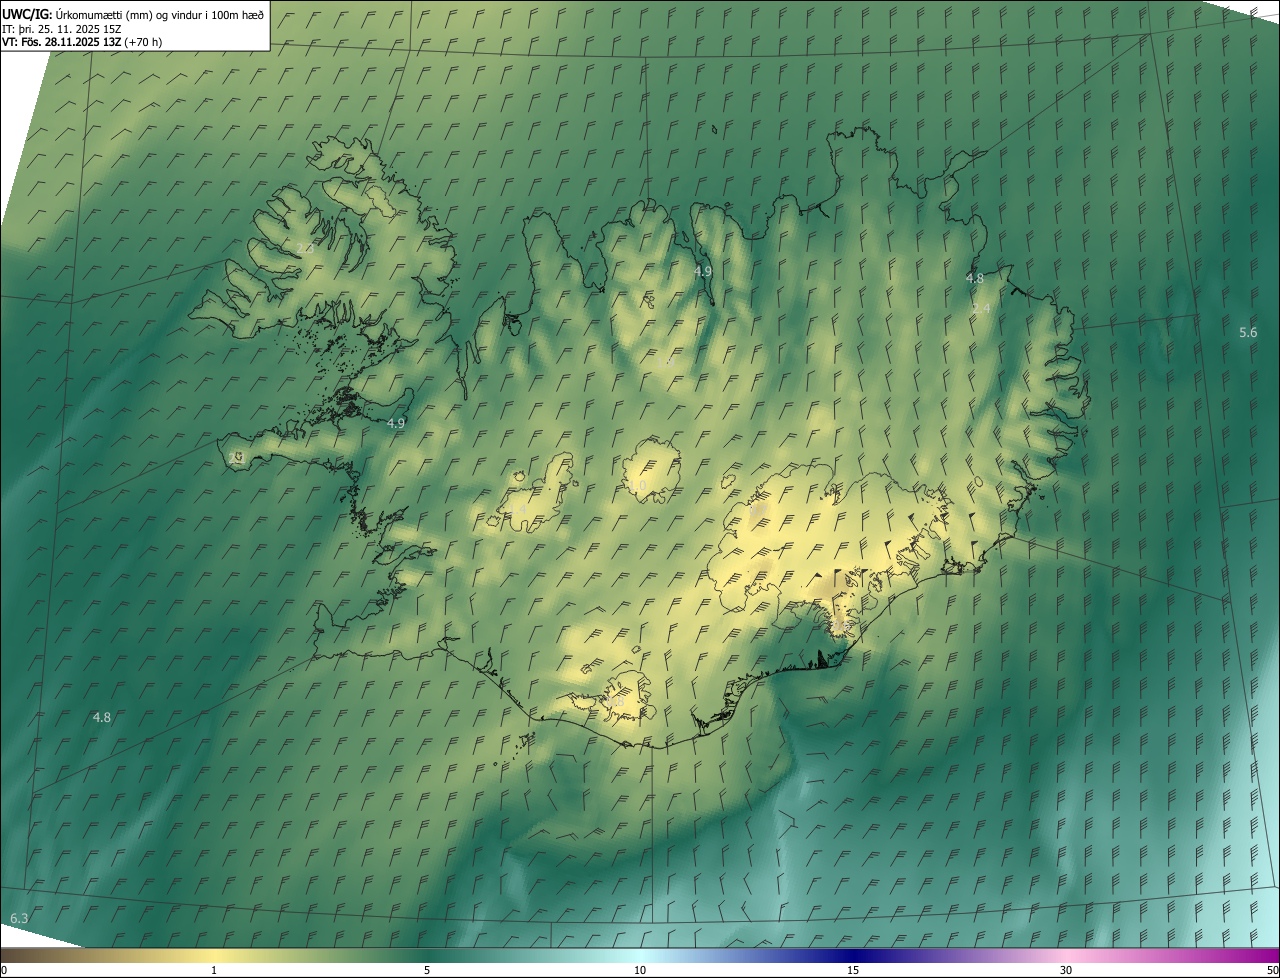Select the "2.4" value label in northeast Iceland

981,308
